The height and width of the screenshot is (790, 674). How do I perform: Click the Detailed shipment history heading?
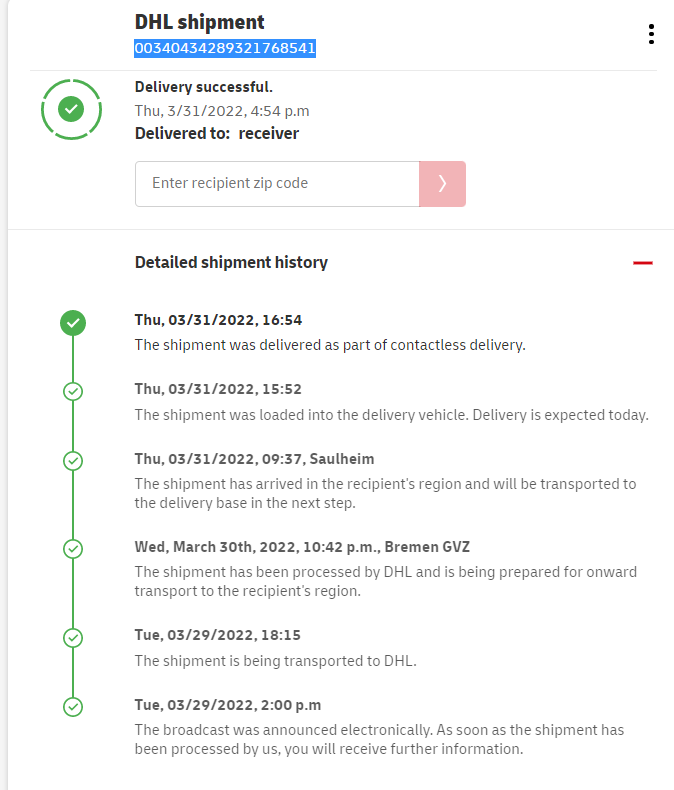point(231,263)
